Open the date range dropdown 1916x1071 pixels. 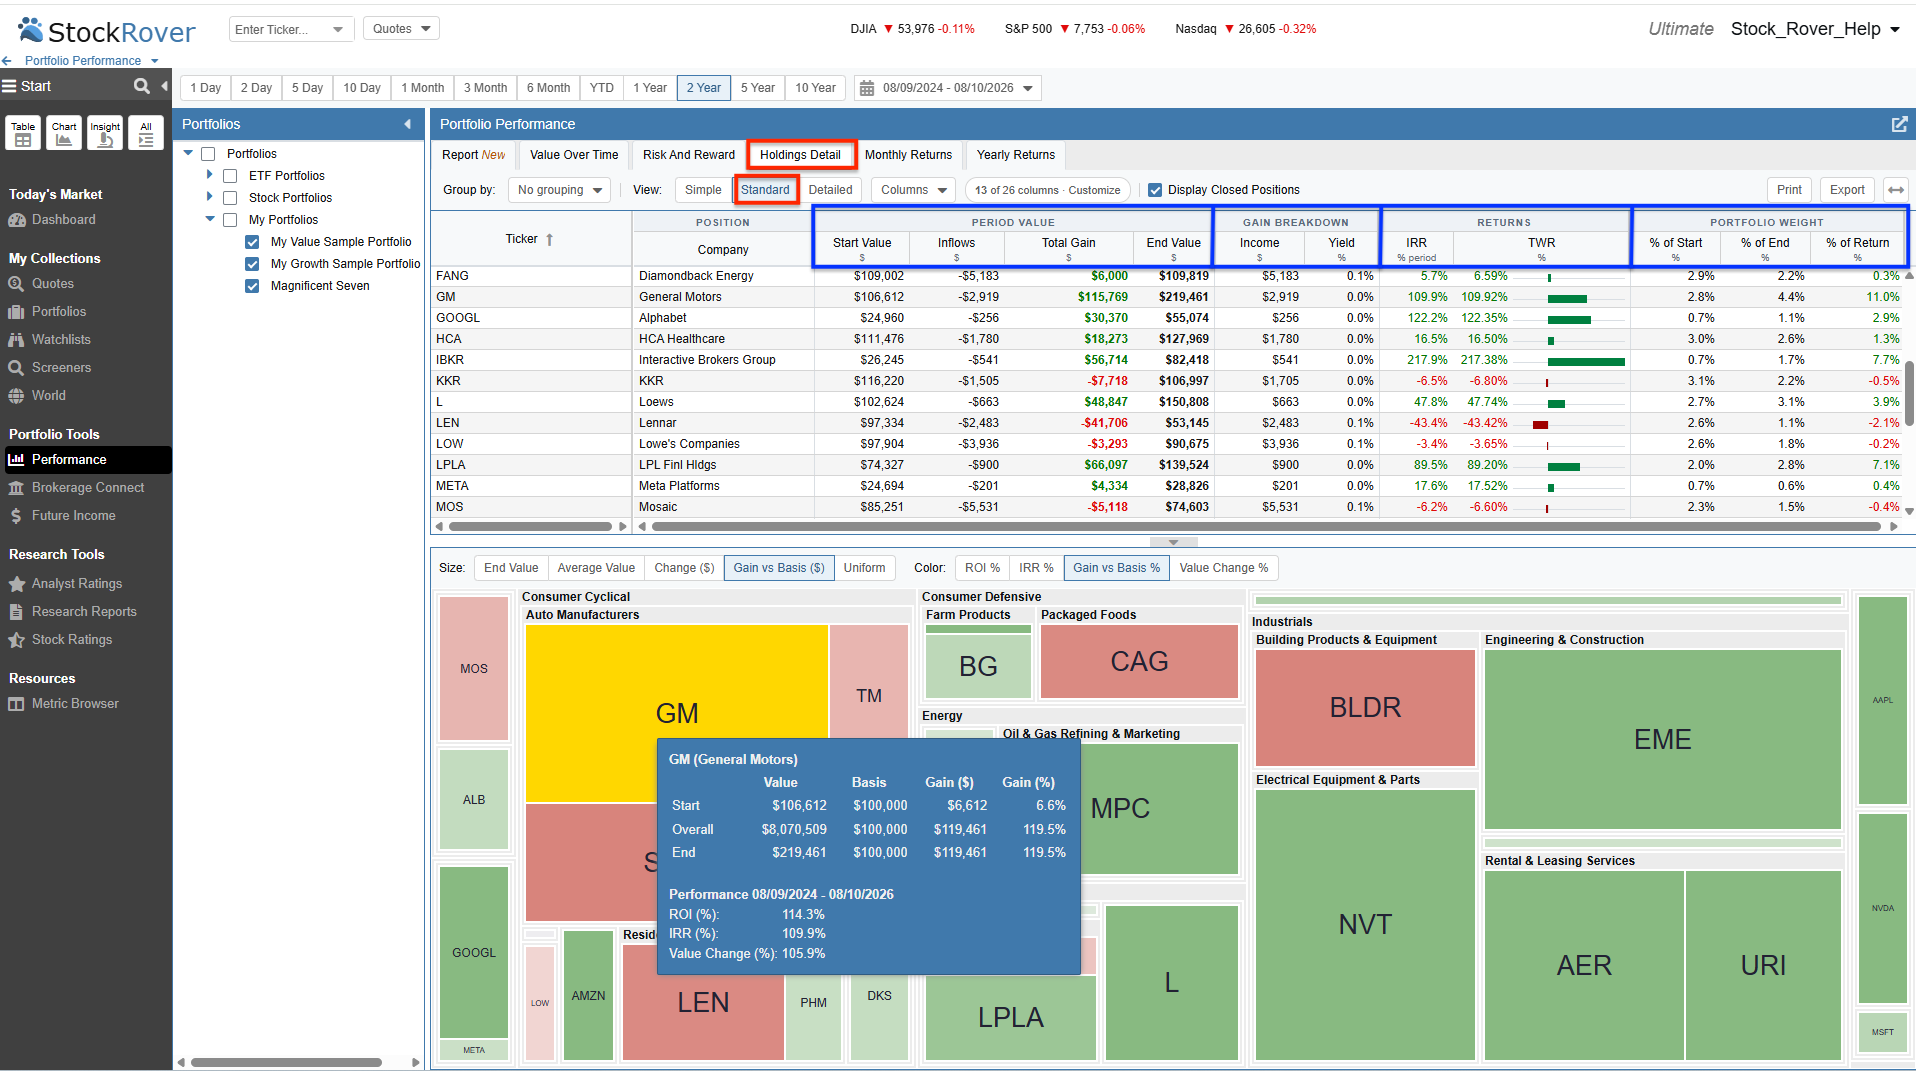[x=1027, y=88]
